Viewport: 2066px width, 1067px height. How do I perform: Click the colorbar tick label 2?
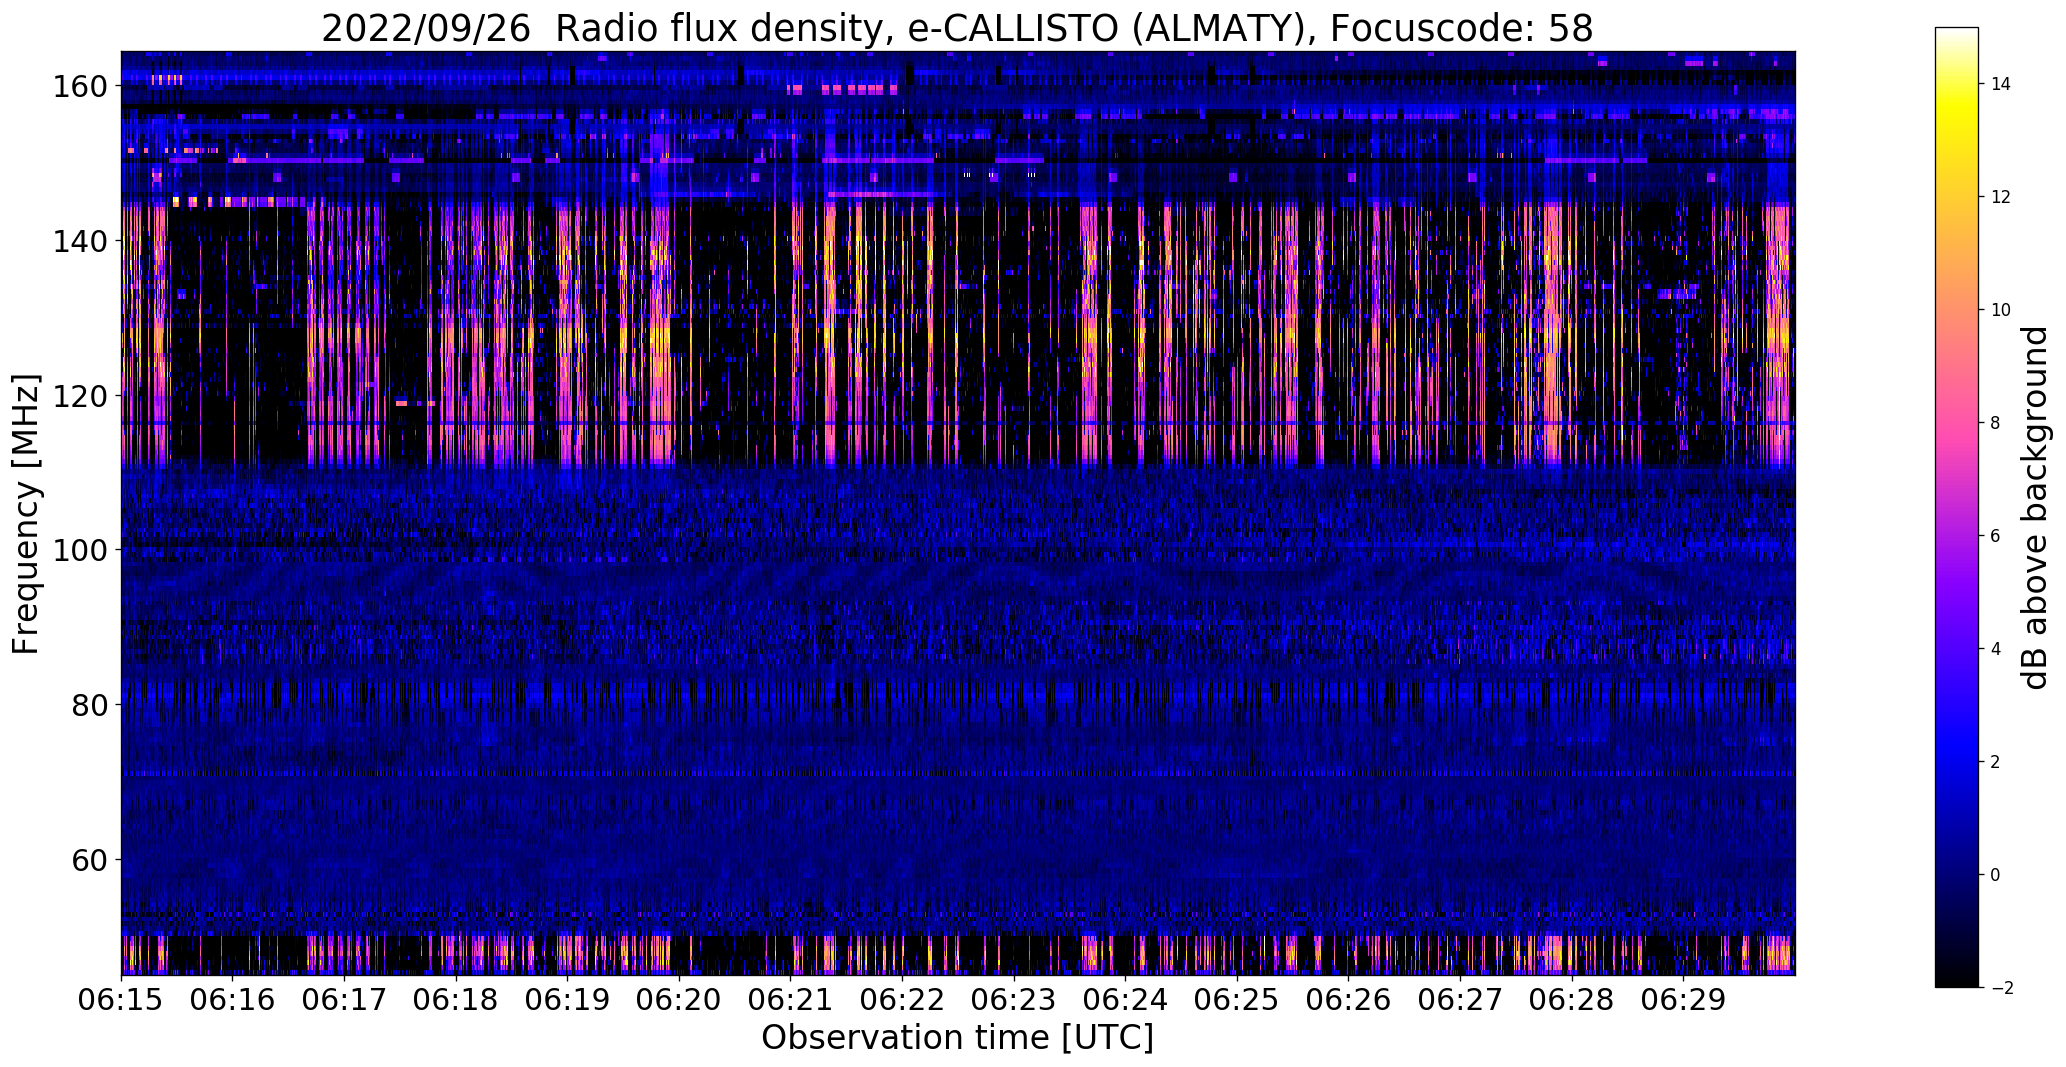pyautogui.click(x=1996, y=762)
